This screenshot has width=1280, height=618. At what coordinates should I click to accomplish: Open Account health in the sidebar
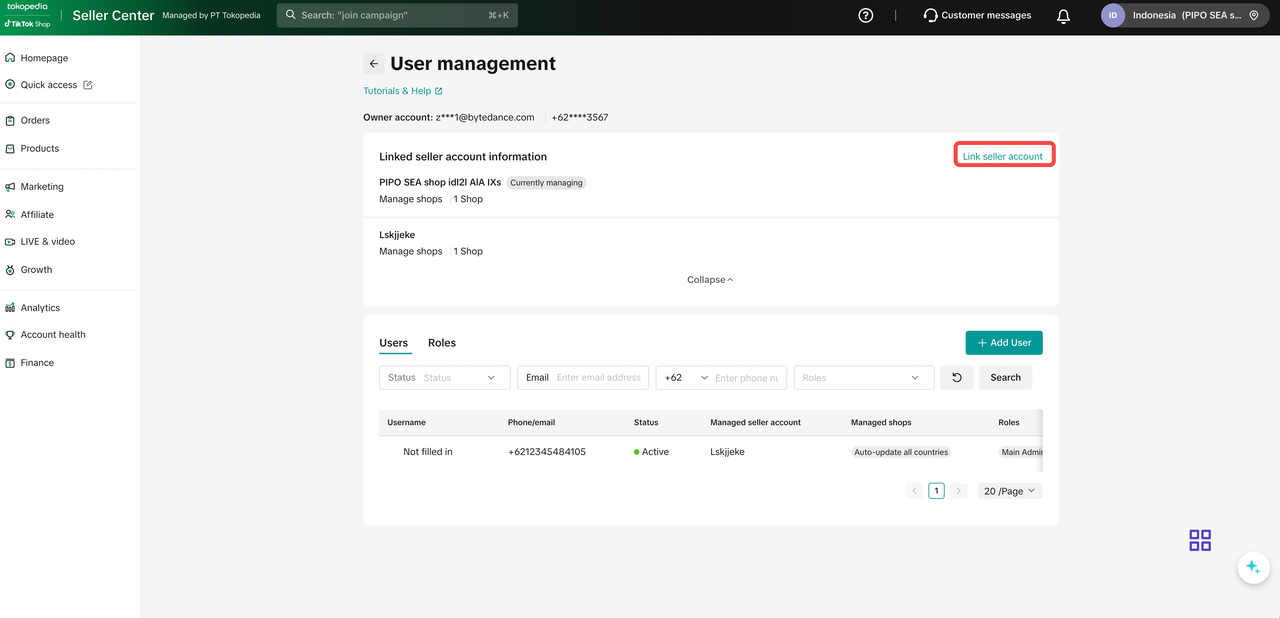[x=52, y=335]
